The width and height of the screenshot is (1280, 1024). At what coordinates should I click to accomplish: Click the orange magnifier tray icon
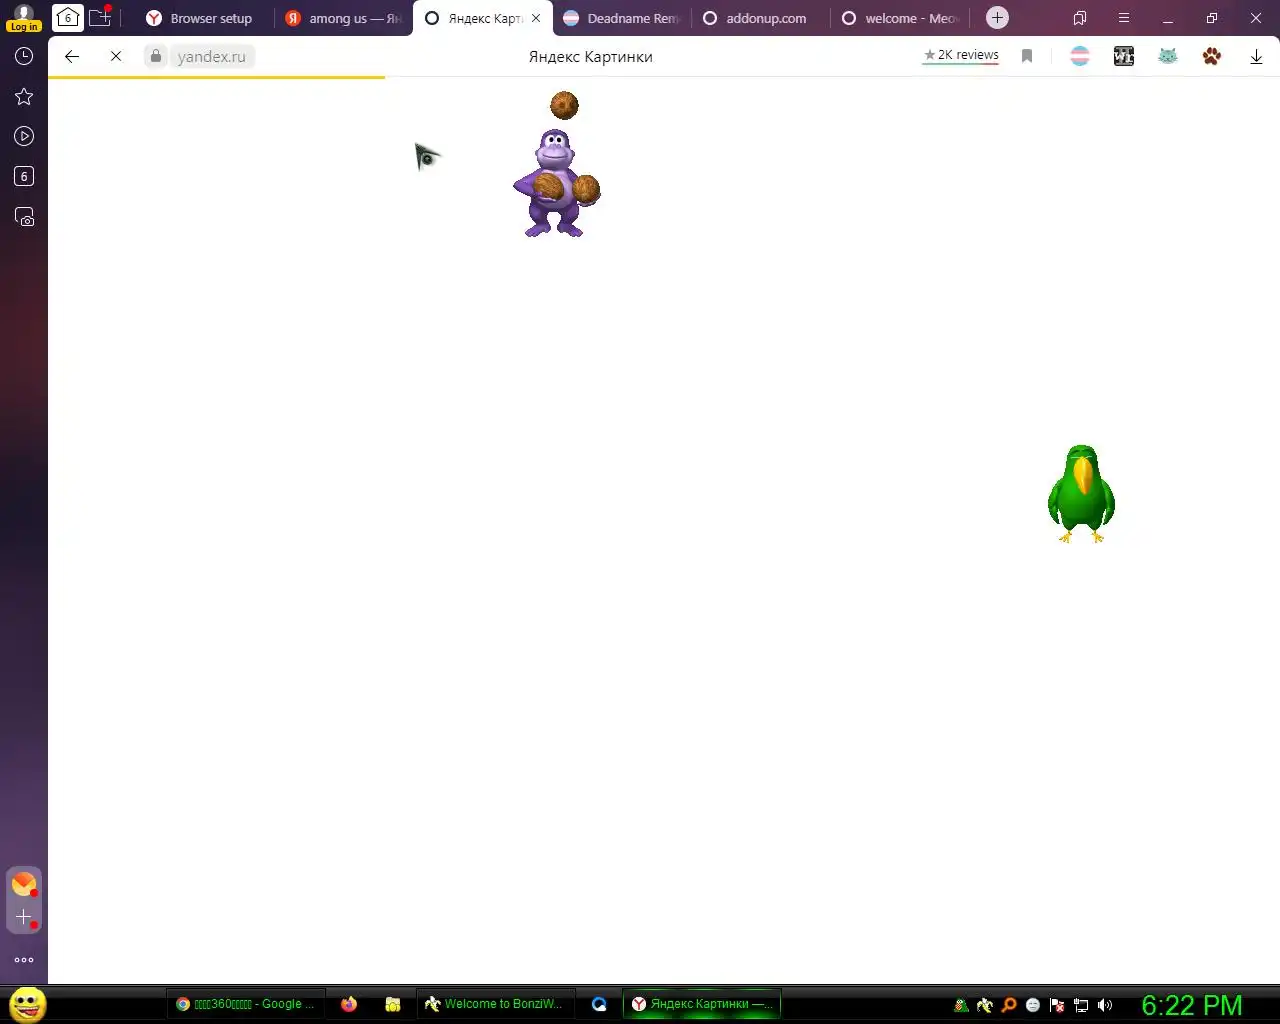pos(1009,1005)
